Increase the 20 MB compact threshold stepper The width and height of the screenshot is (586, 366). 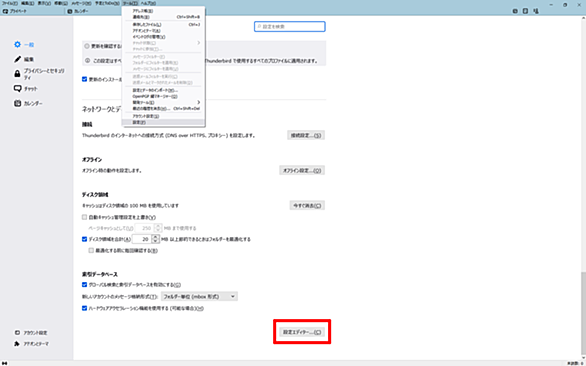pos(155,237)
